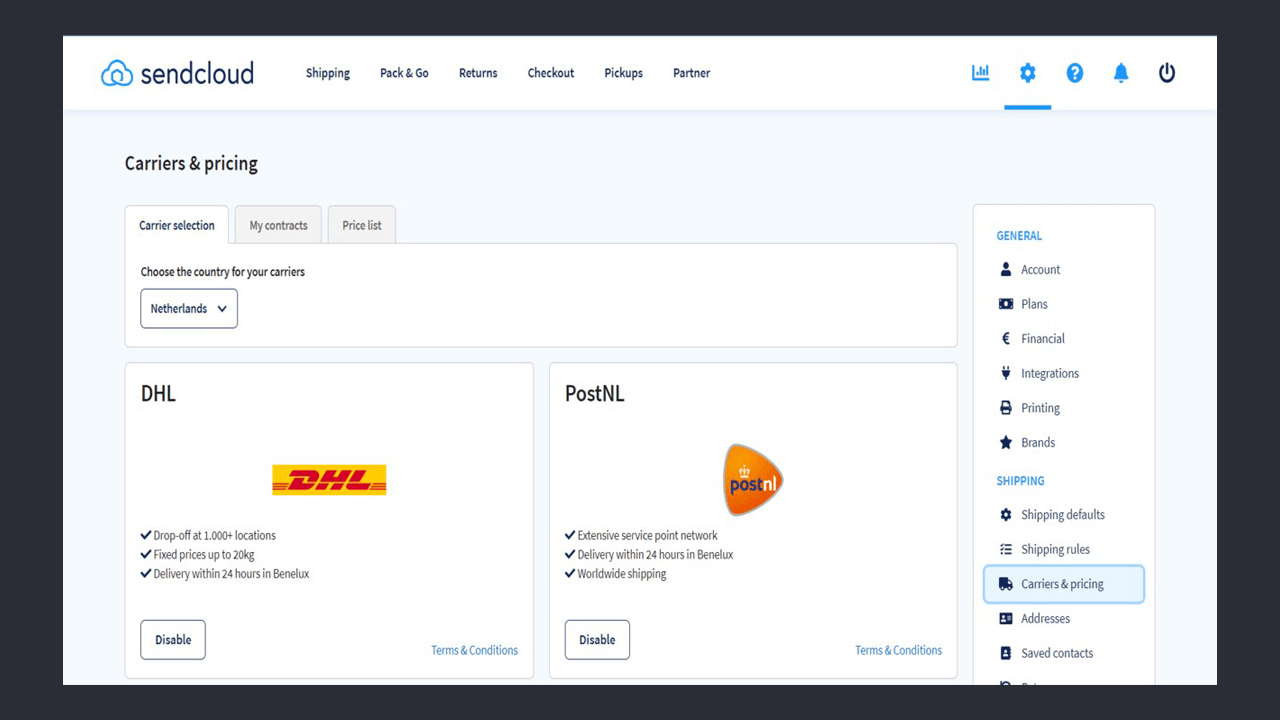Click the Shipping defaults gear icon
Image resolution: width=1280 pixels, height=720 pixels.
(1006, 515)
